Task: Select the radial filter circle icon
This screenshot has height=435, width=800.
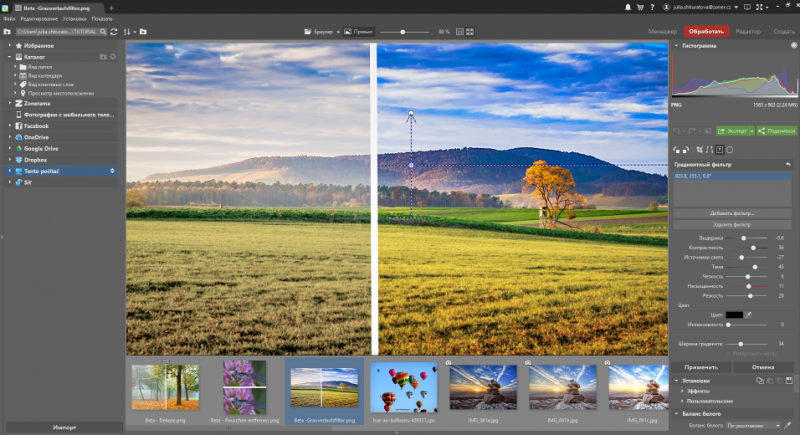Action: [730, 150]
